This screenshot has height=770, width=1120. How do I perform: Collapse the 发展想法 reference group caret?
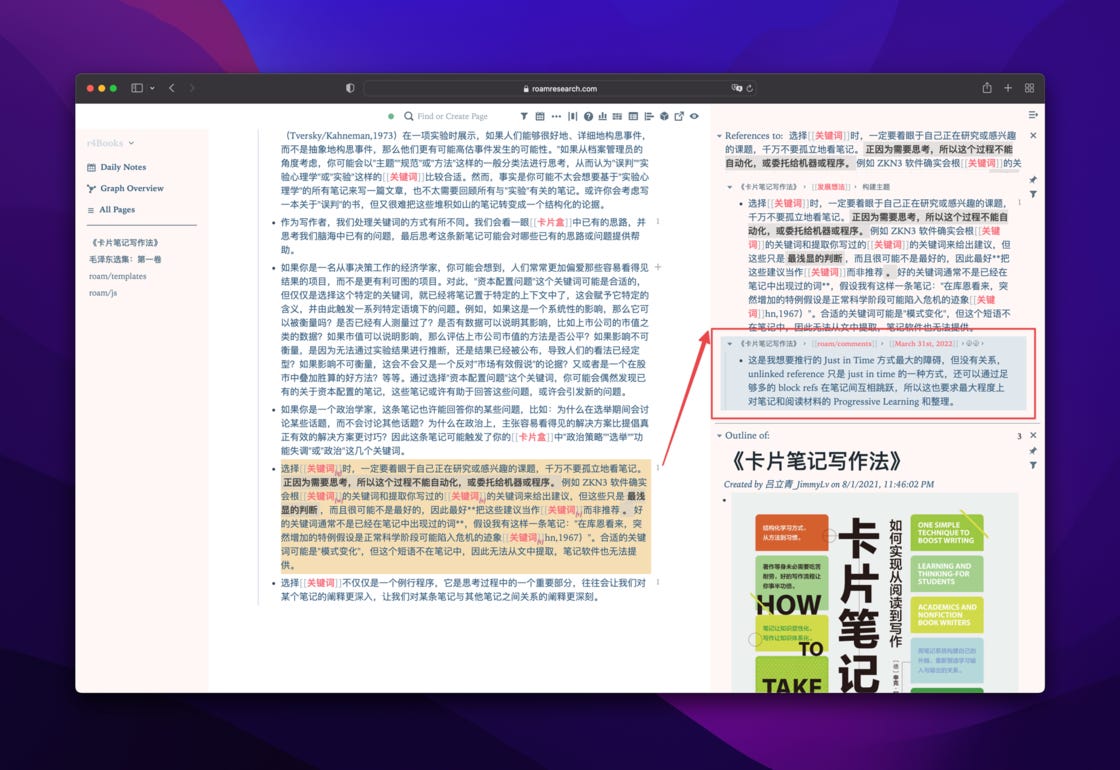click(729, 187)
